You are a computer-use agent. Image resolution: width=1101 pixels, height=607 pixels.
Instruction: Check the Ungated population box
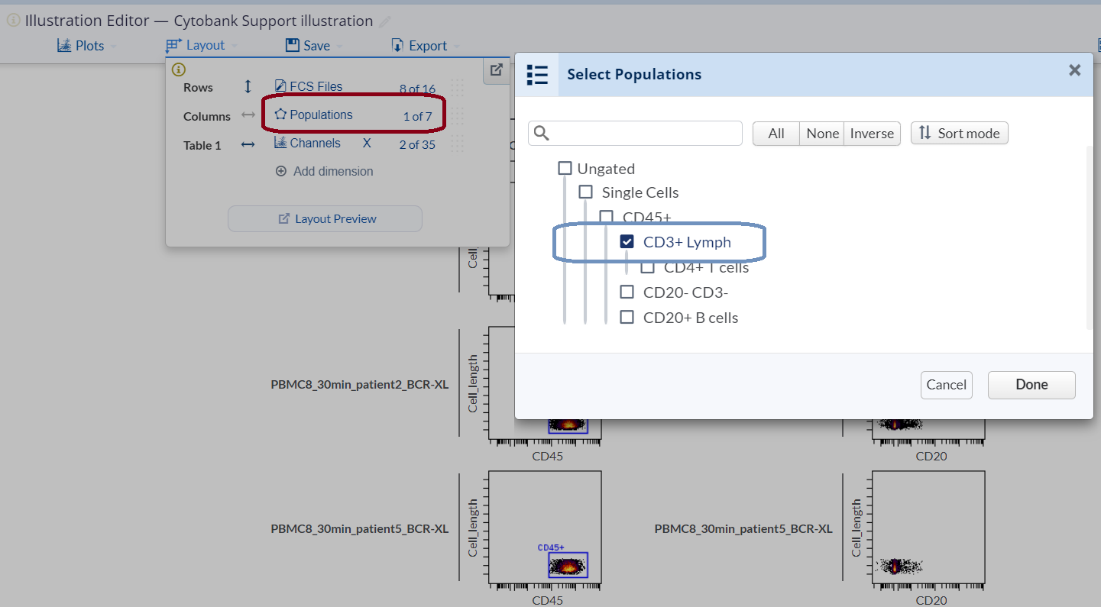[x=565, y=168]
